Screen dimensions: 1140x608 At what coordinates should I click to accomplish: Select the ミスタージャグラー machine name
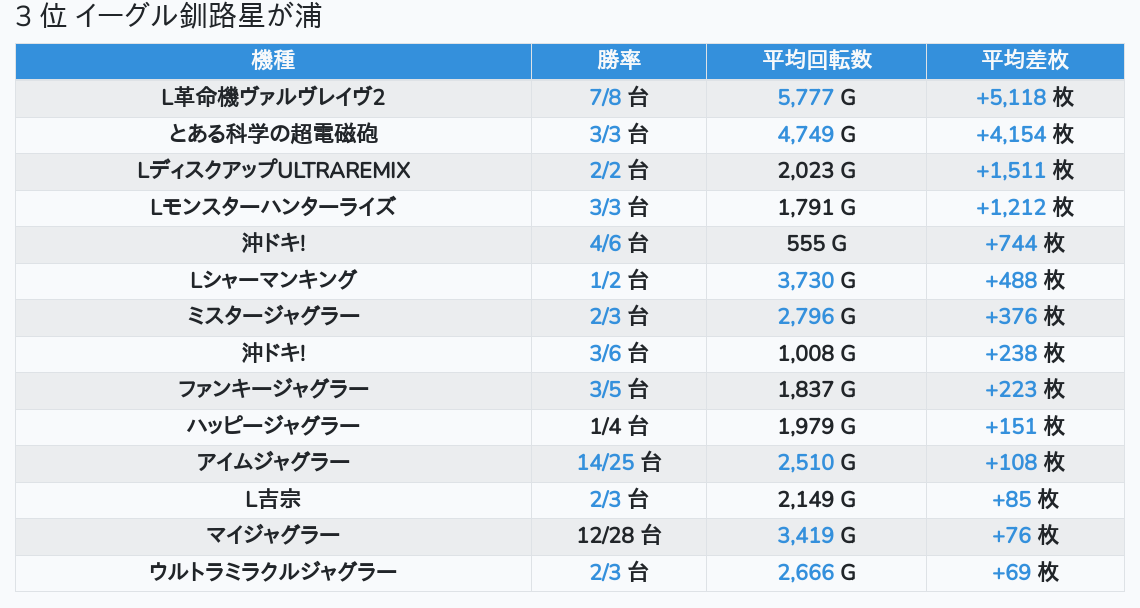(x=273, y=316)
